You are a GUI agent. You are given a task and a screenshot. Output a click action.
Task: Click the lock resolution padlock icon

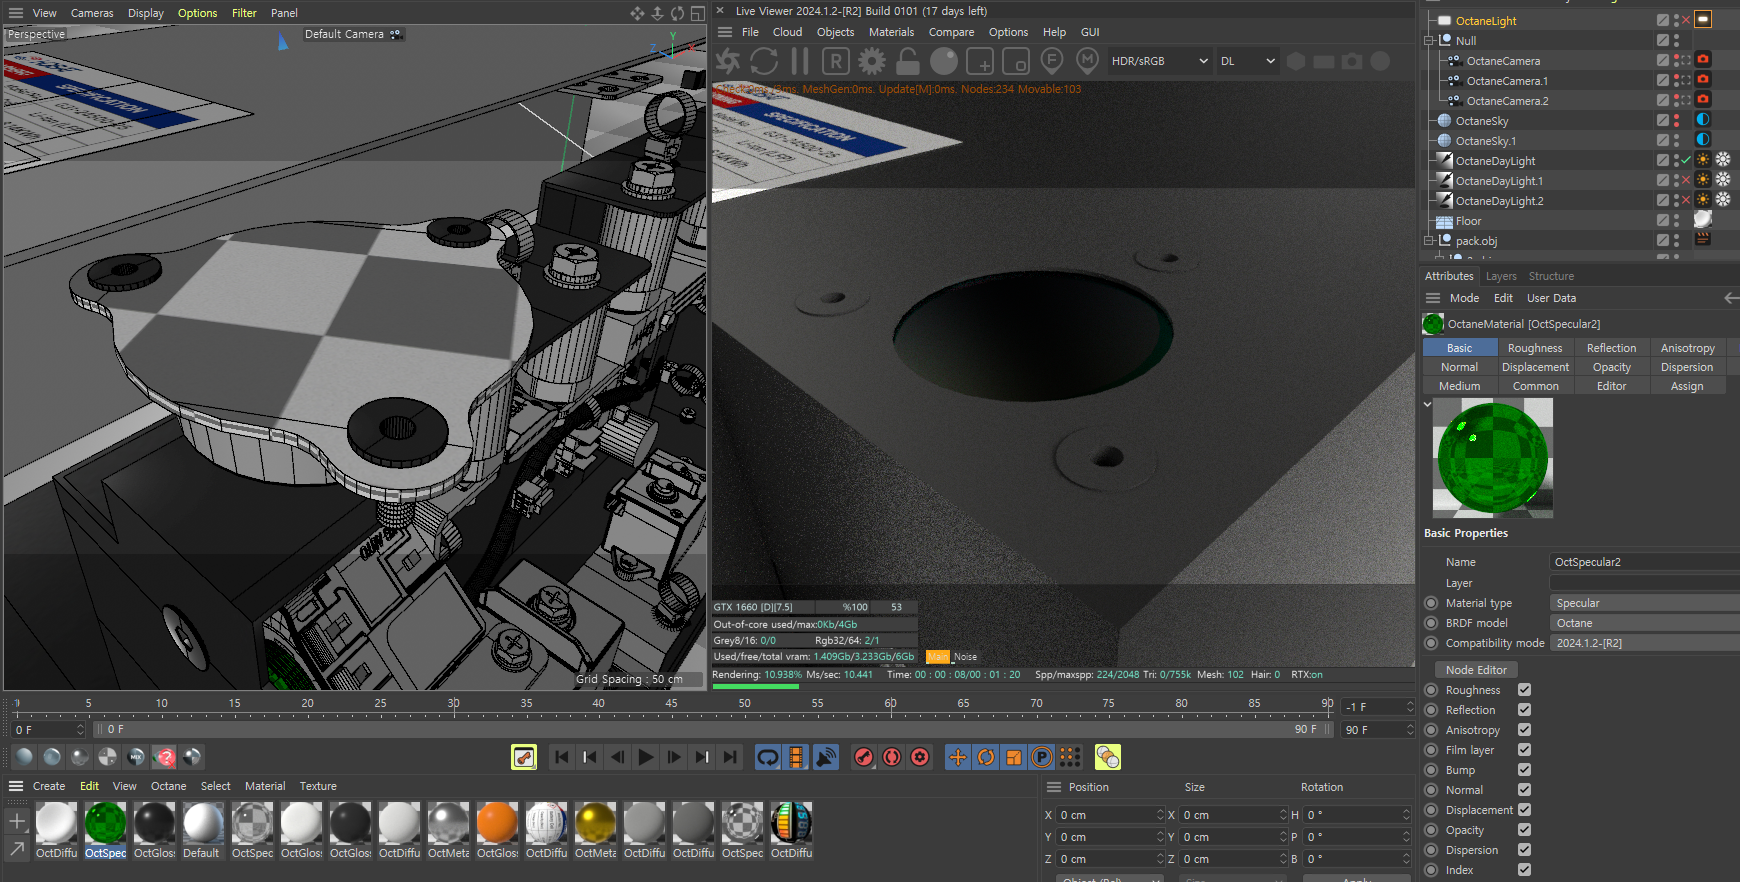(x=908, y=62)
